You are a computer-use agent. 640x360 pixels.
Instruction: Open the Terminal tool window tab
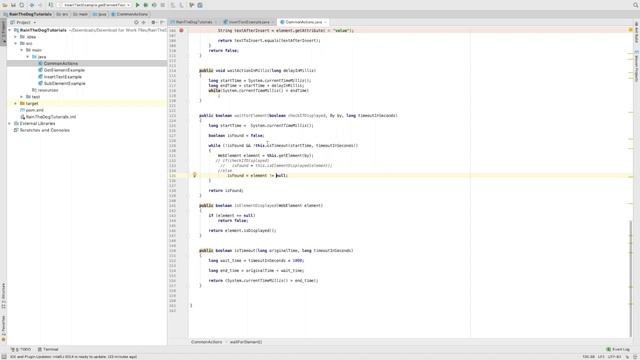coord(48,349)
